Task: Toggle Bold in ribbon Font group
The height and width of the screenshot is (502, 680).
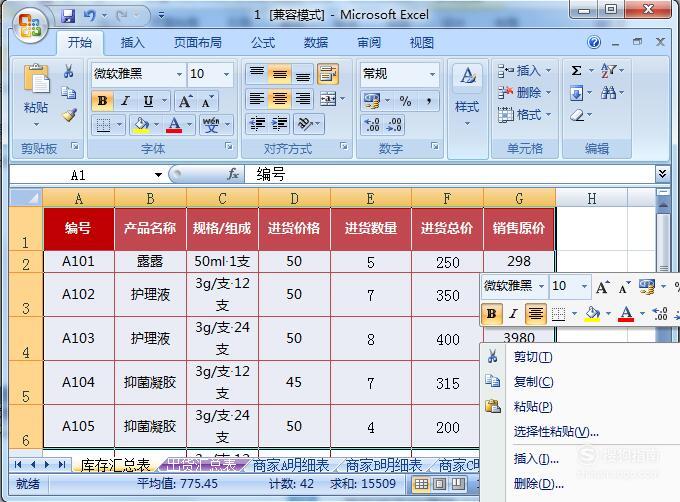Action: [102, 101]
